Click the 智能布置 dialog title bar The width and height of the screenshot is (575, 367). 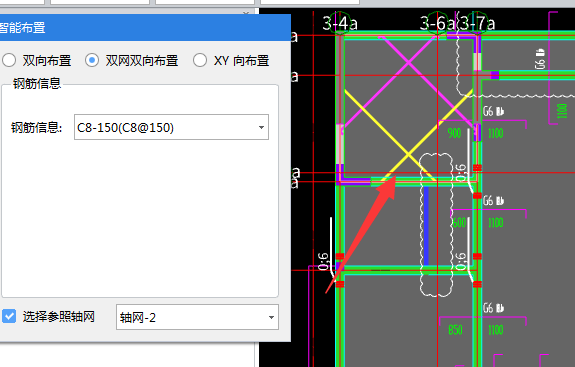145,28
